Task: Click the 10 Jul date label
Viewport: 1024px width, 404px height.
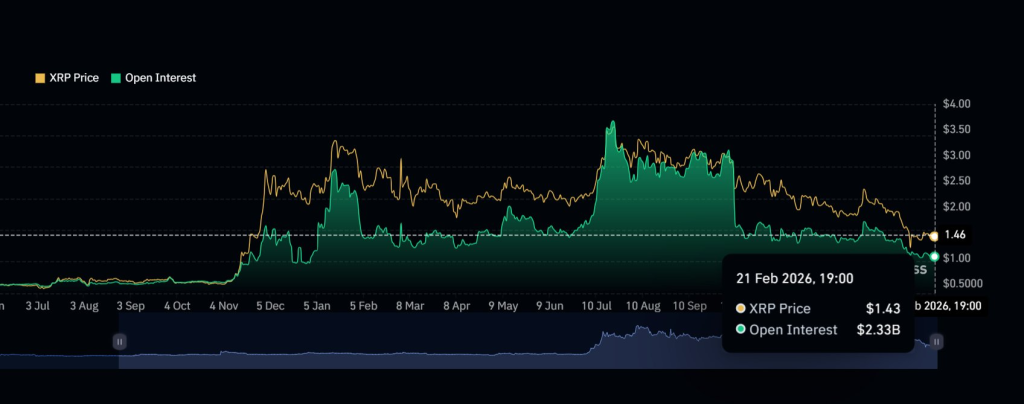Action: (x=596, y=305)
